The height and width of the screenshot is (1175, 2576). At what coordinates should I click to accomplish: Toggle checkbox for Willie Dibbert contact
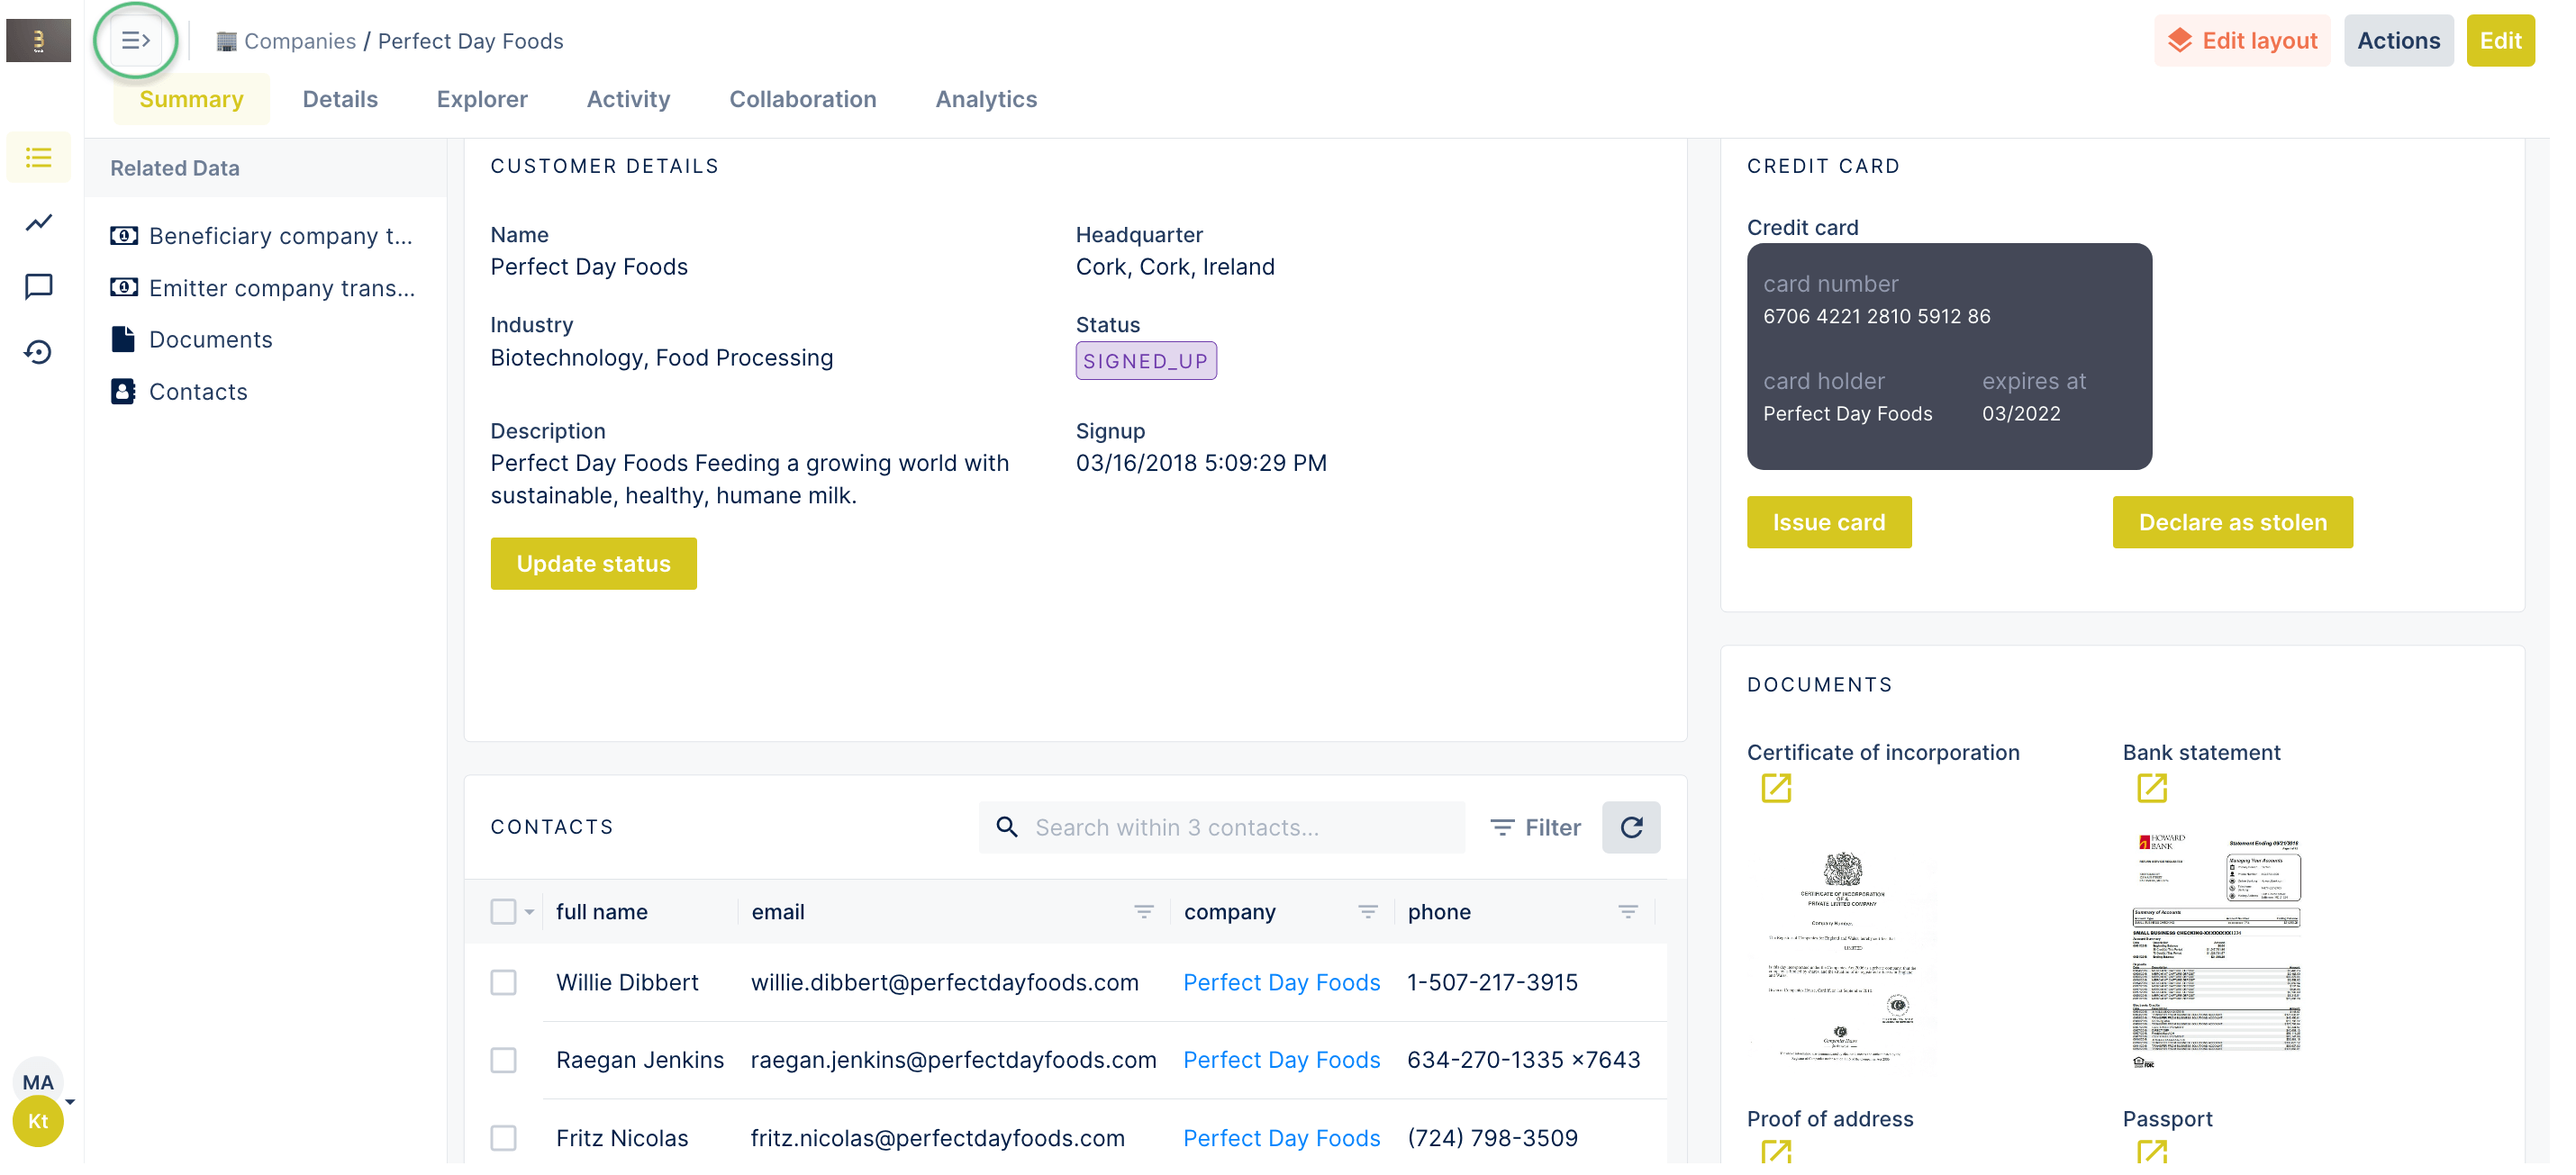[504, 981]
